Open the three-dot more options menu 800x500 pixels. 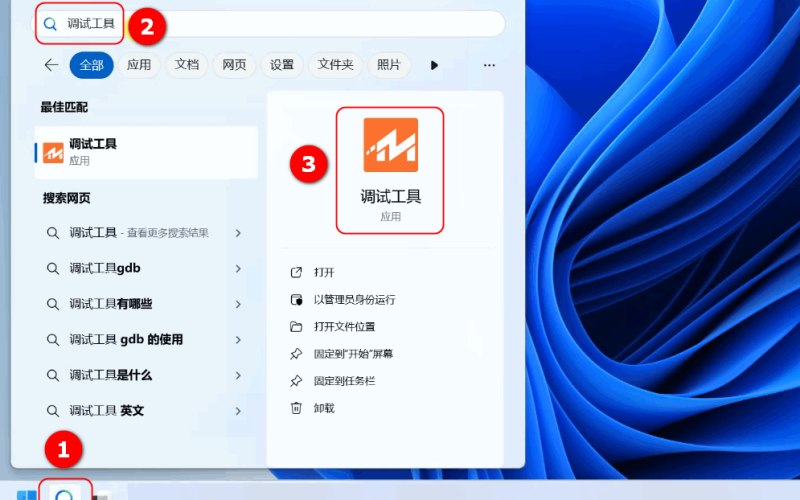coord(489,65)
